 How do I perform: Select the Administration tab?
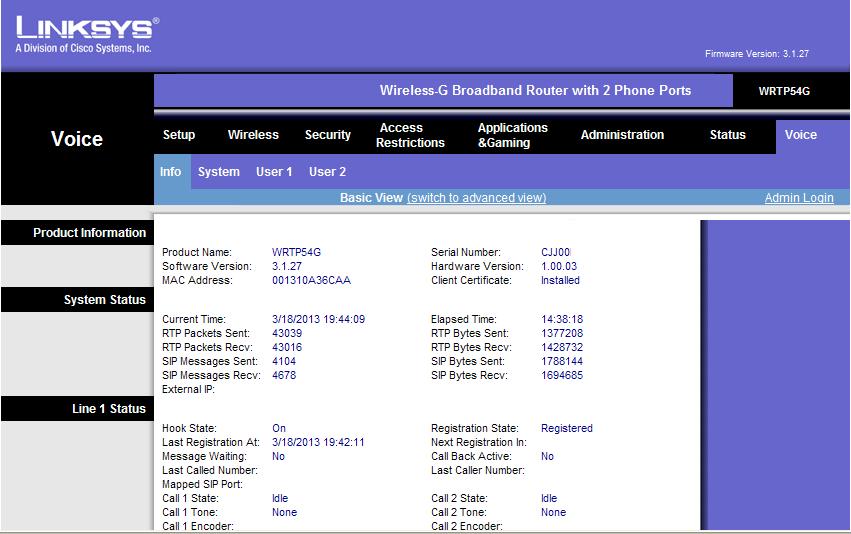pos(622,135)
